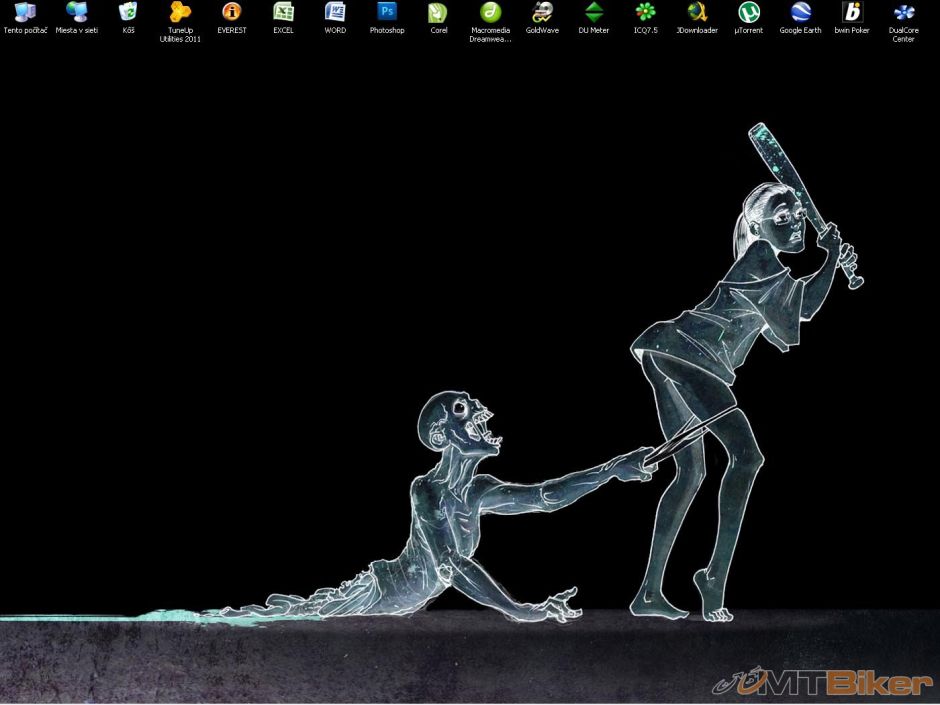Select the Miesta v sieti network icon
940x705 pixels.
[x=77, y=13]
